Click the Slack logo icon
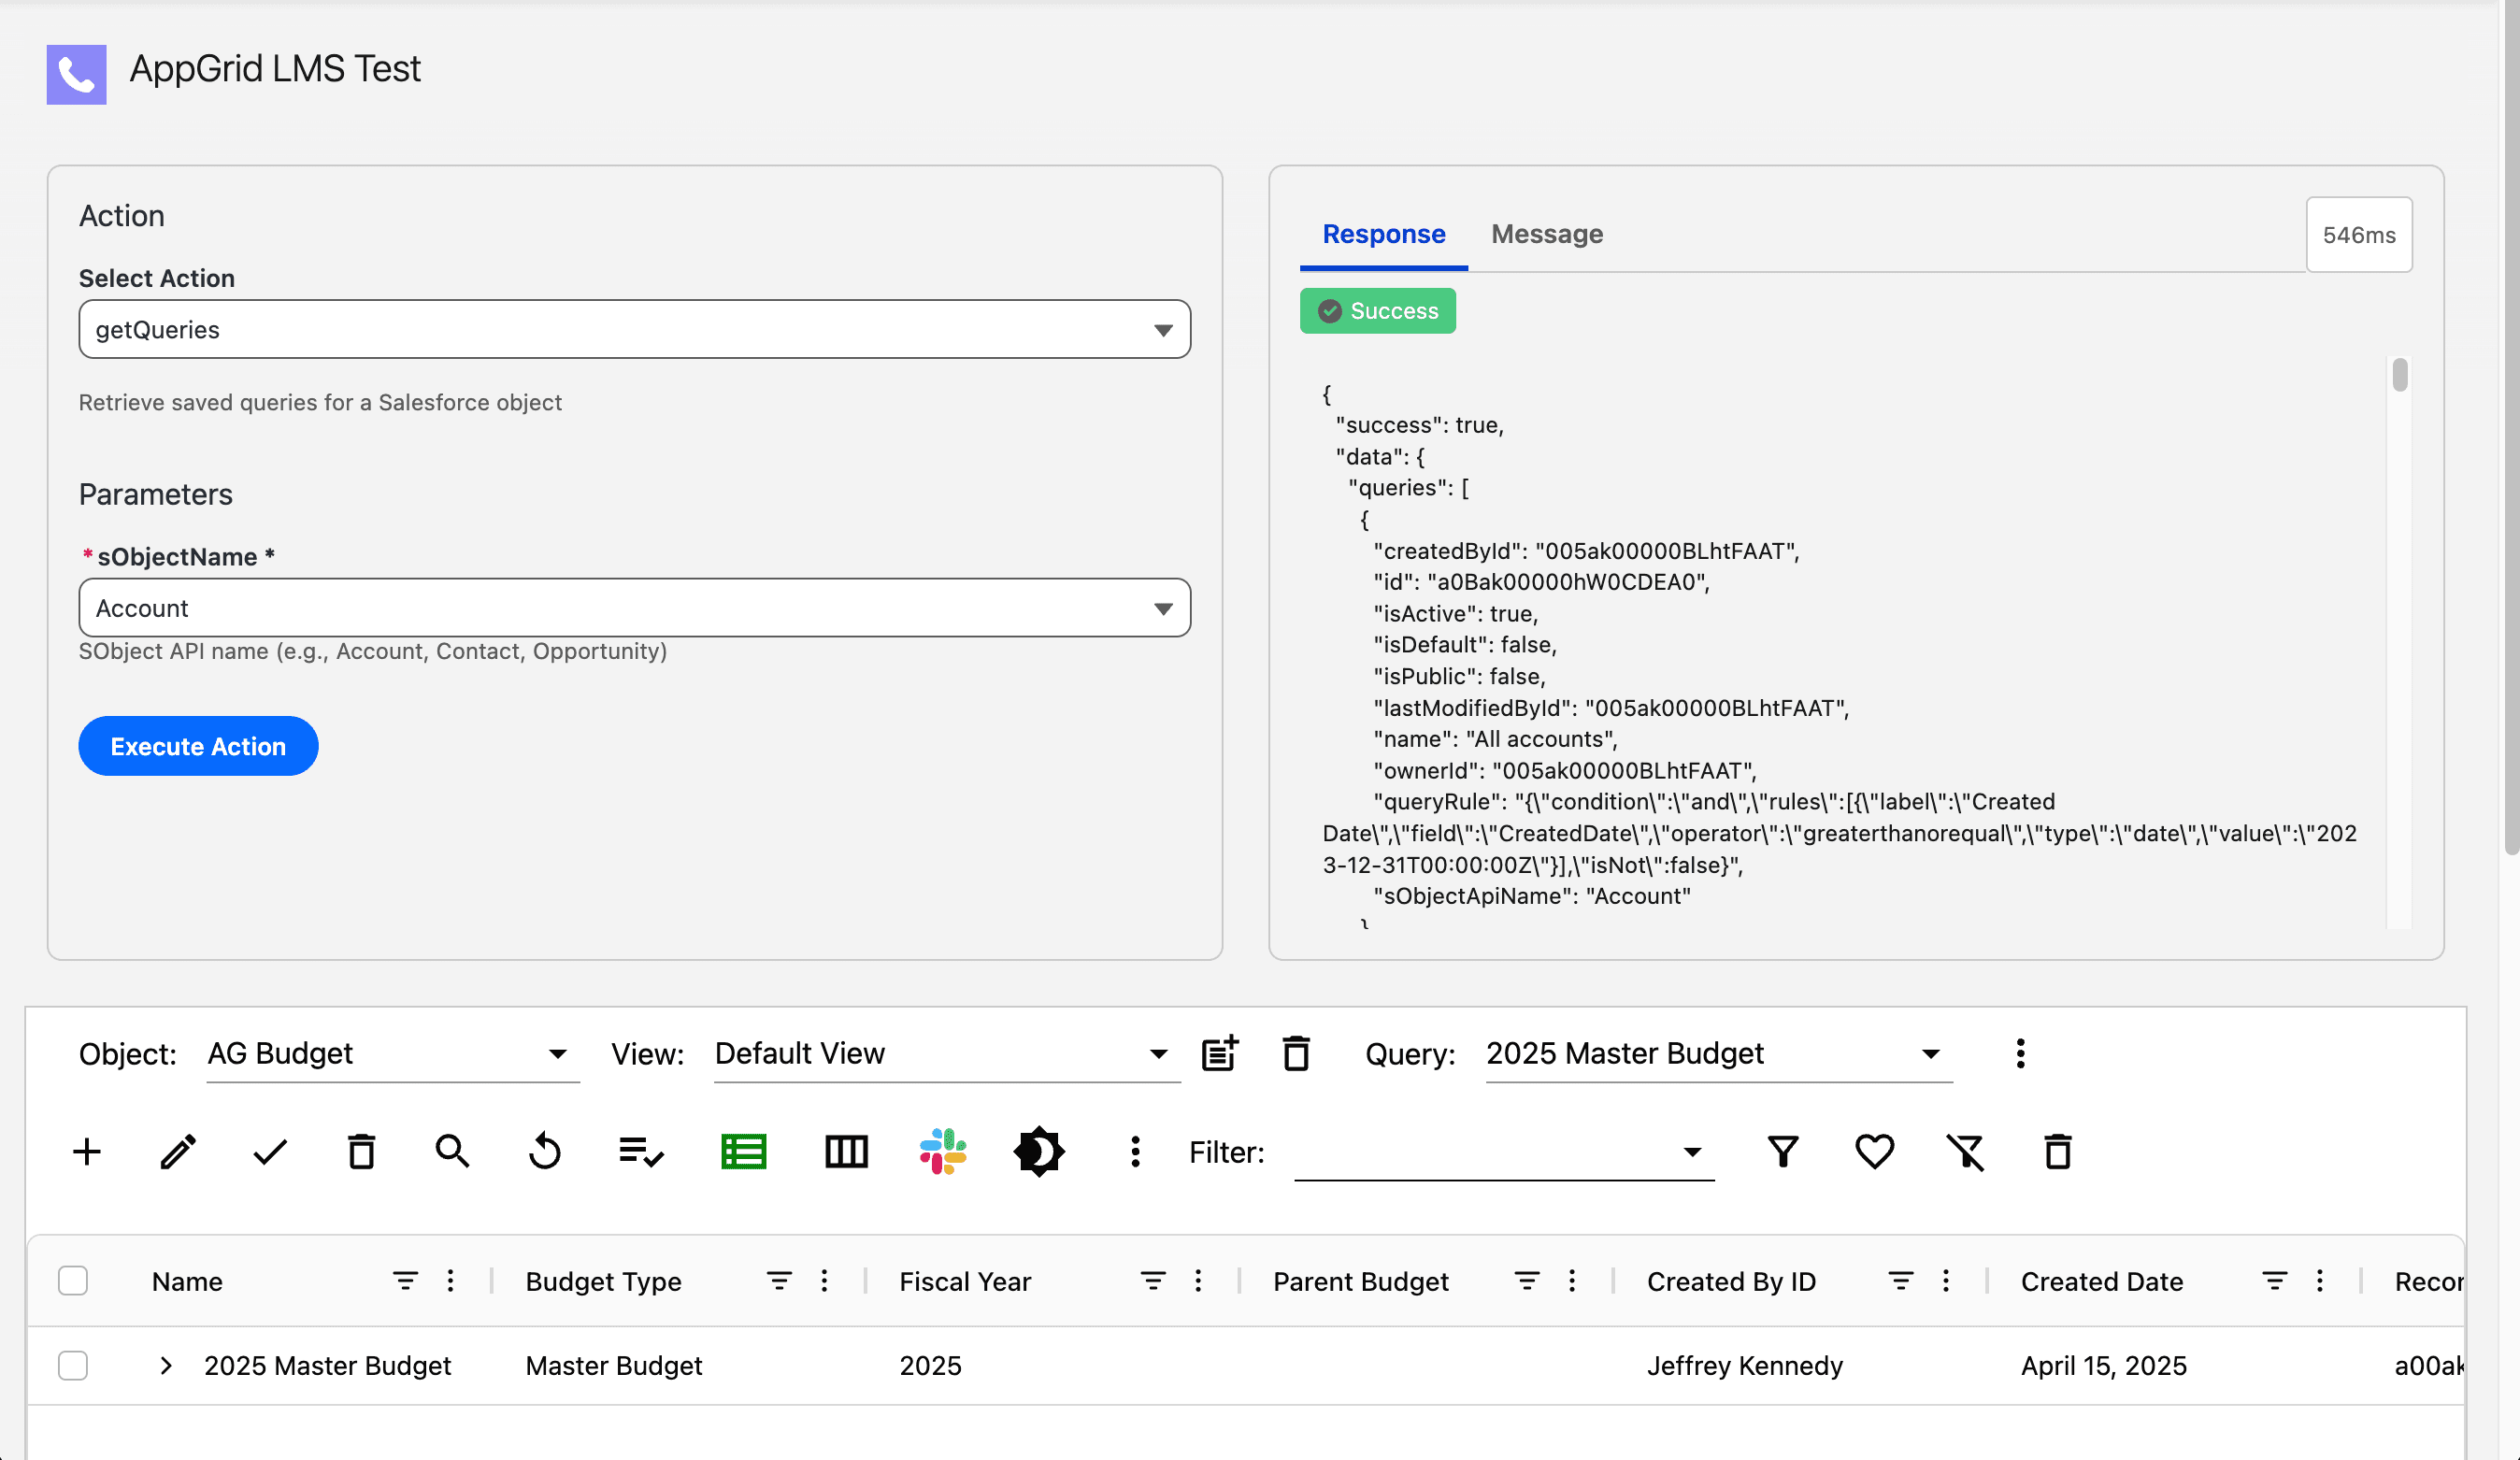Image resolution: width=2520 pixels, height=1460 pixels. pyautogui.click(x=942, y=1152)
